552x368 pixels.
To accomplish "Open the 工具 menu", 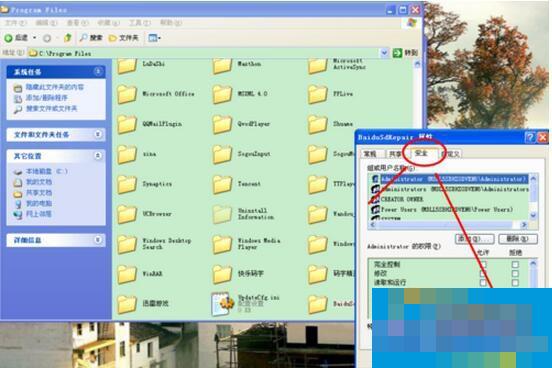I will tap(139, 23).
